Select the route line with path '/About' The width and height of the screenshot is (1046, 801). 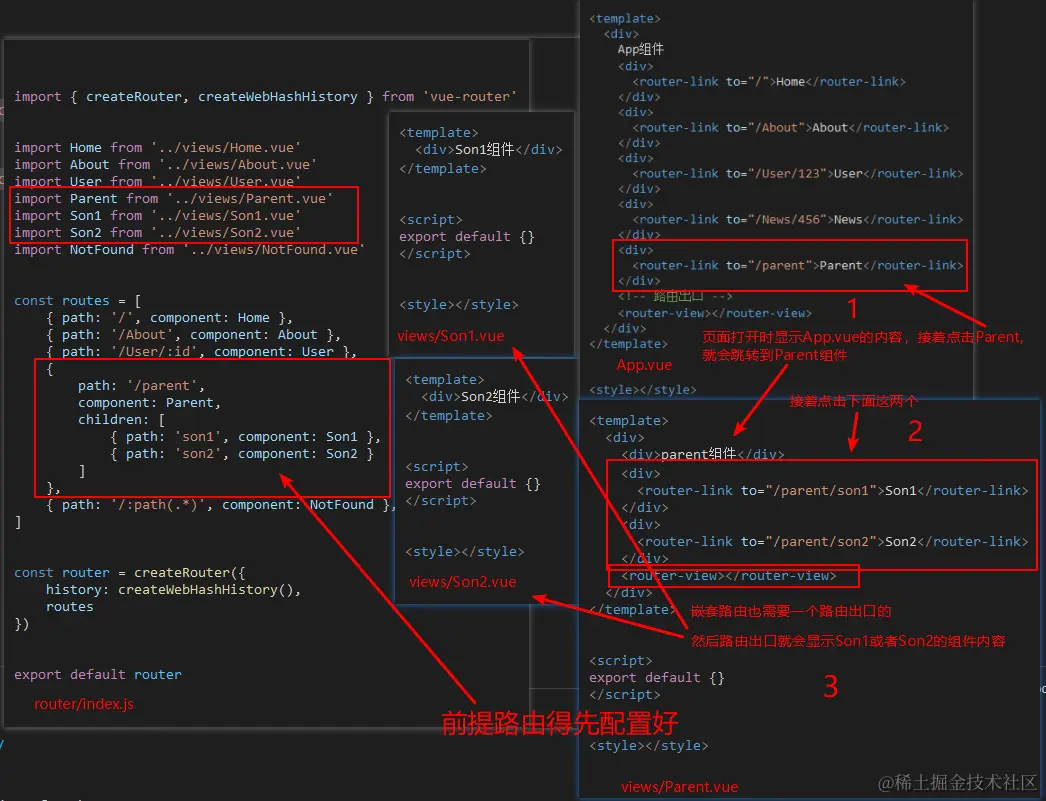coord(193,335)
